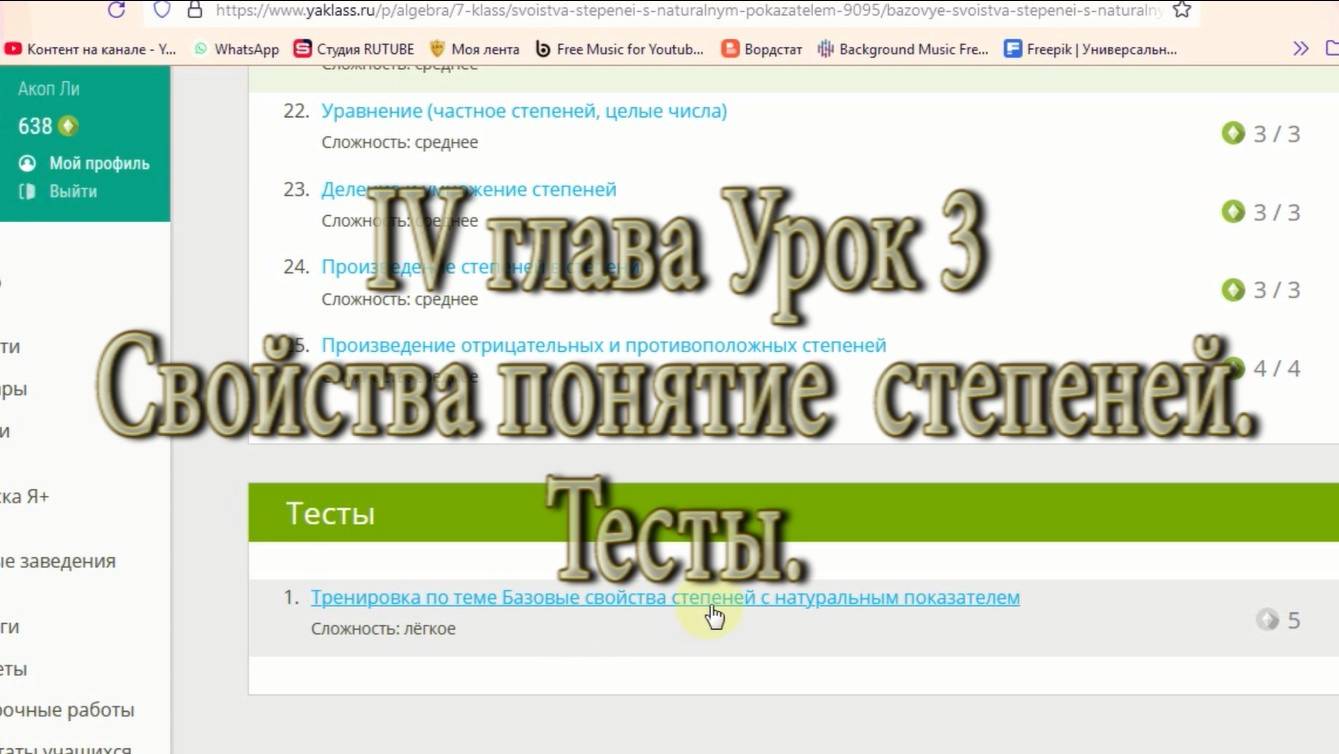Click the Freepik favicon in bookmarks bar
The width and height of the screenshot is (1339, 754).
[1012, 48]
